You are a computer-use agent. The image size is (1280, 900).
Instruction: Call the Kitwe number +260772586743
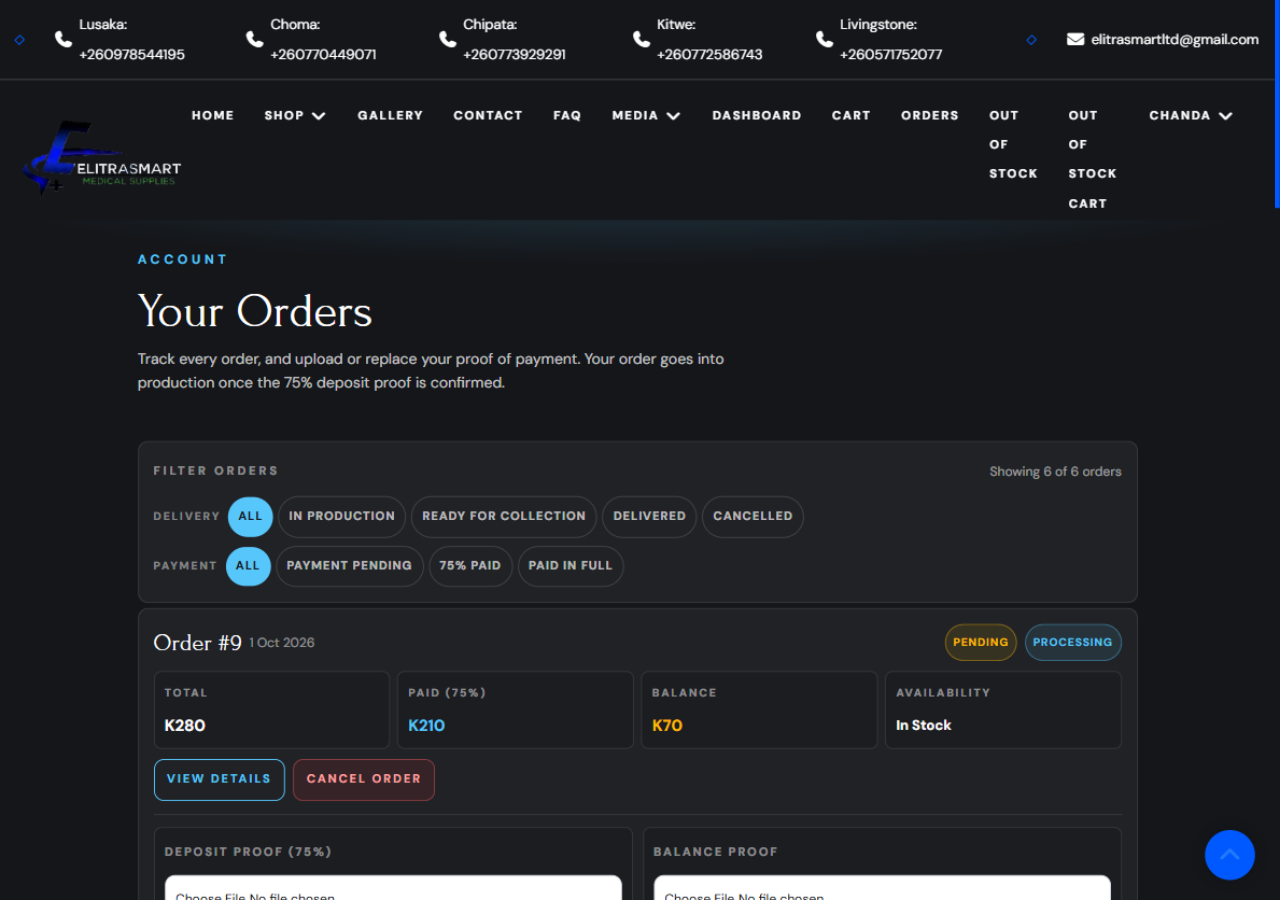(710, 54)
